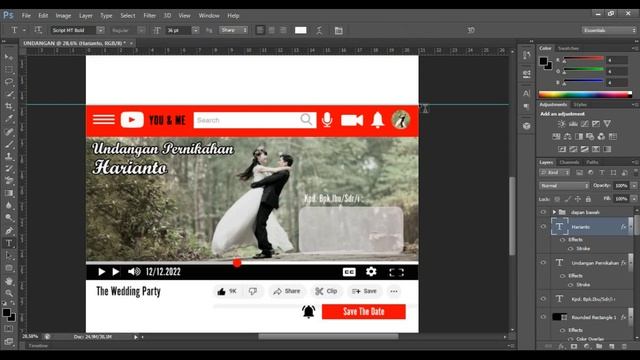
Task: Select the Crop tool
Action: click(x=9, y=106)
